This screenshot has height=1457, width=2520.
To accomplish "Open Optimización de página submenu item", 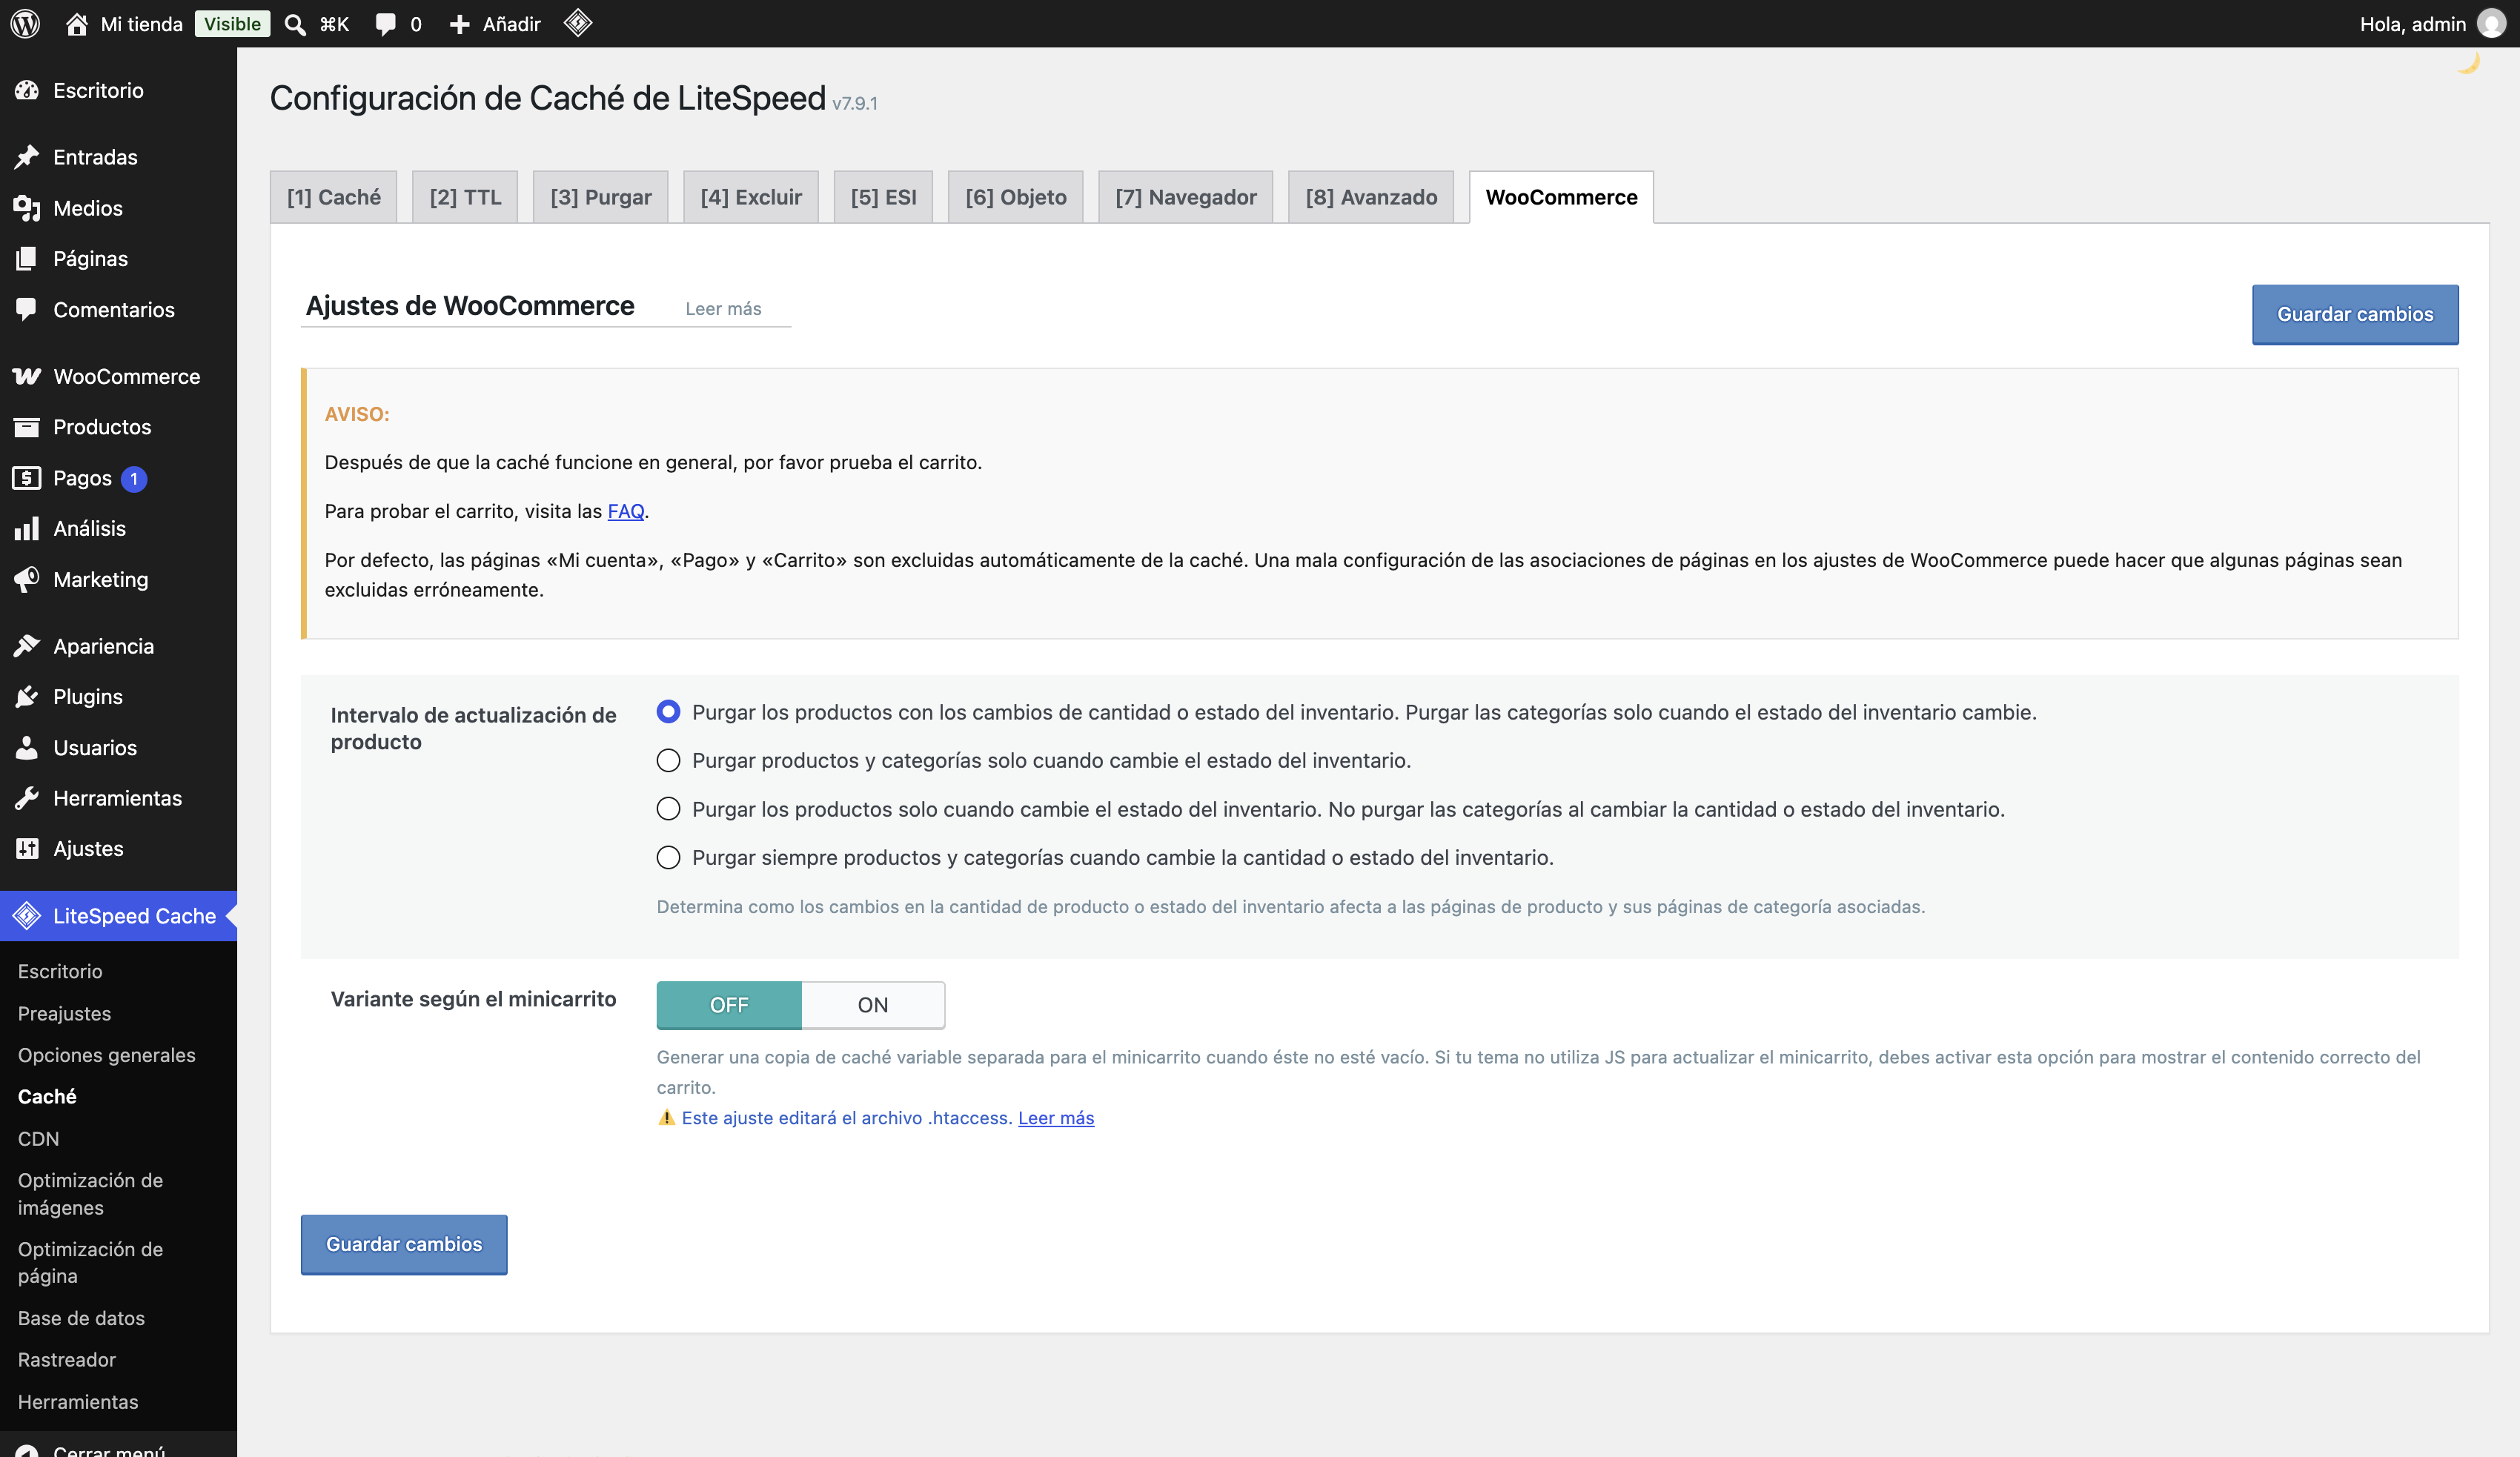I will 90,1262.
